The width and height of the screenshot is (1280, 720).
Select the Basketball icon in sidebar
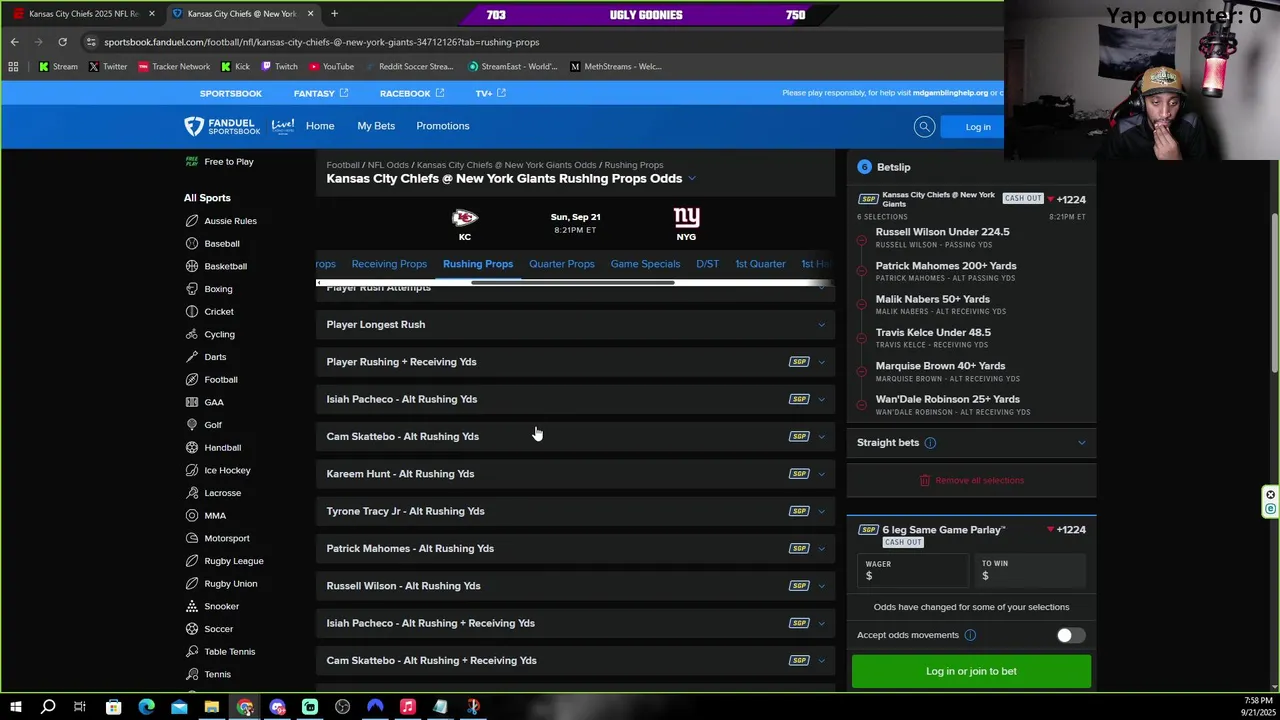(191, 266)
